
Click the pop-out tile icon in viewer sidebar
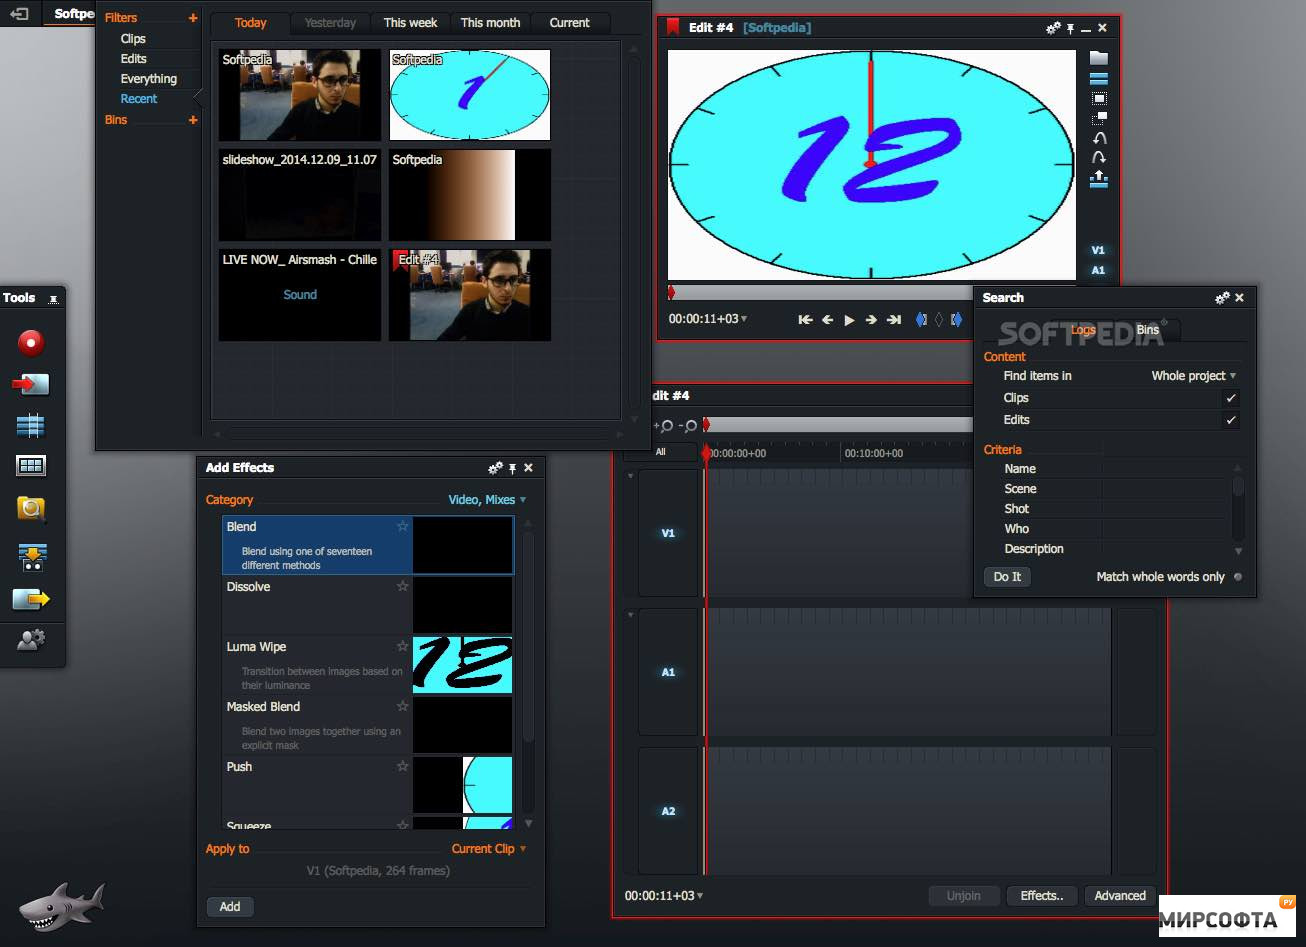[x=1099, y=118]
